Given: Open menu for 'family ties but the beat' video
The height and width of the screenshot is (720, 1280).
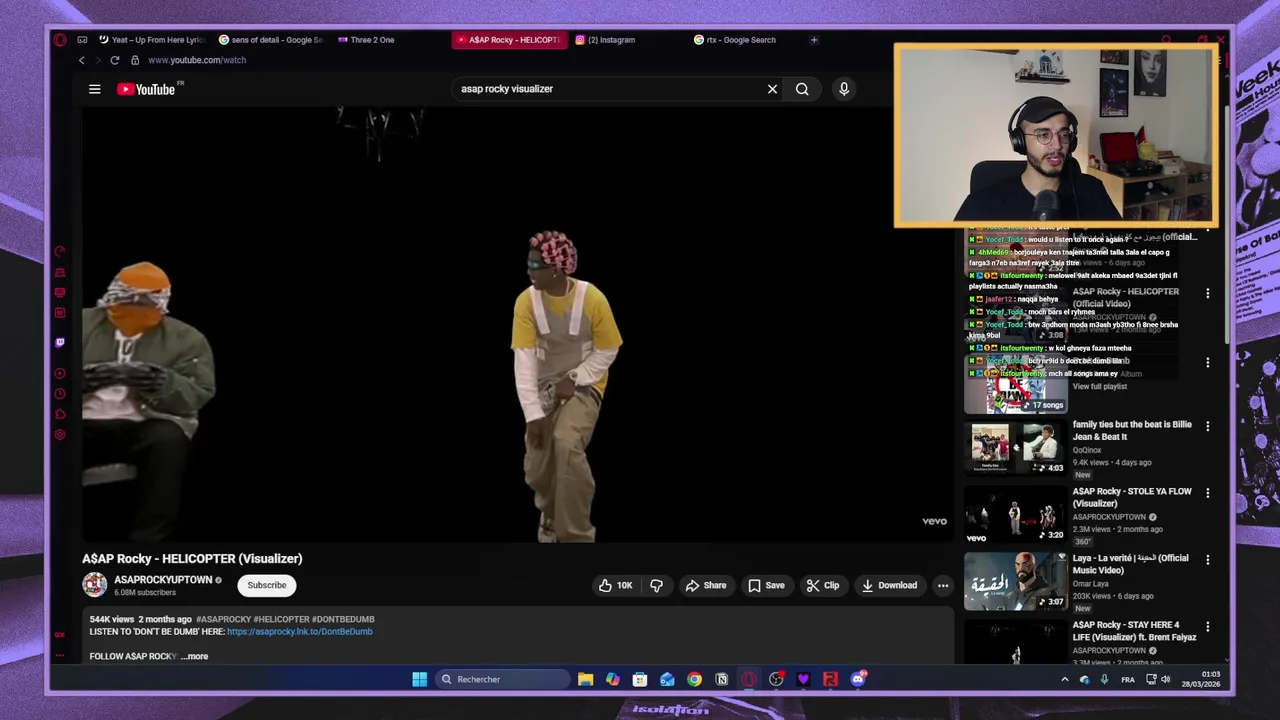Looking at the screenshot, I should point(1207,427).
